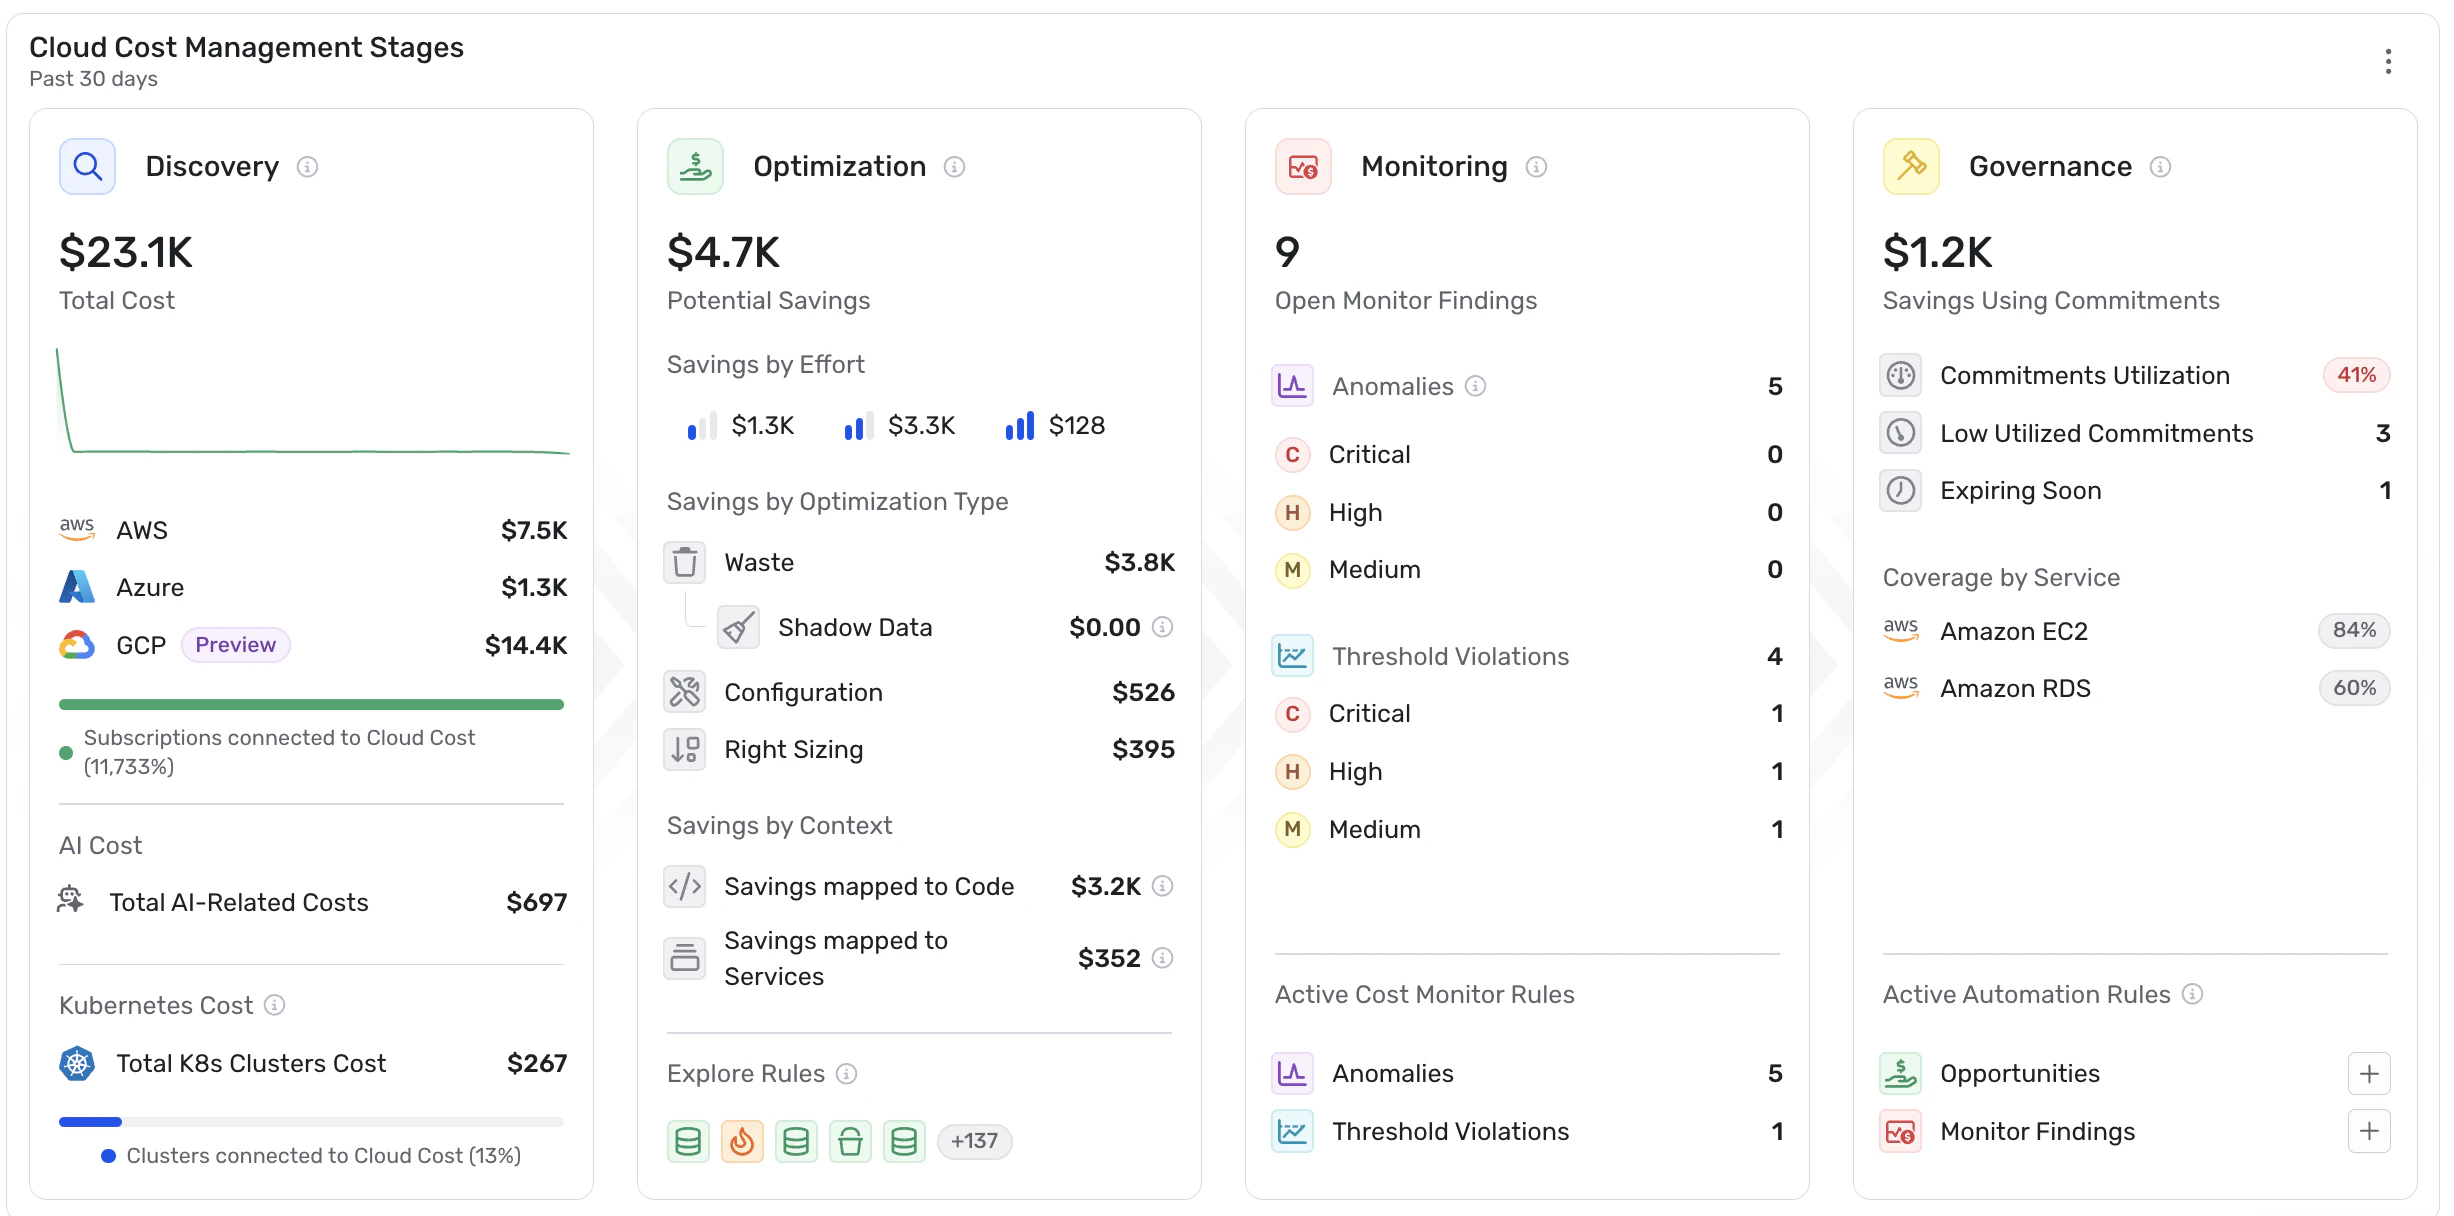Screen dimensions: 2454x1216
Task: Click the Kubernetes helm wheel icon
Action: point(77,1063)
